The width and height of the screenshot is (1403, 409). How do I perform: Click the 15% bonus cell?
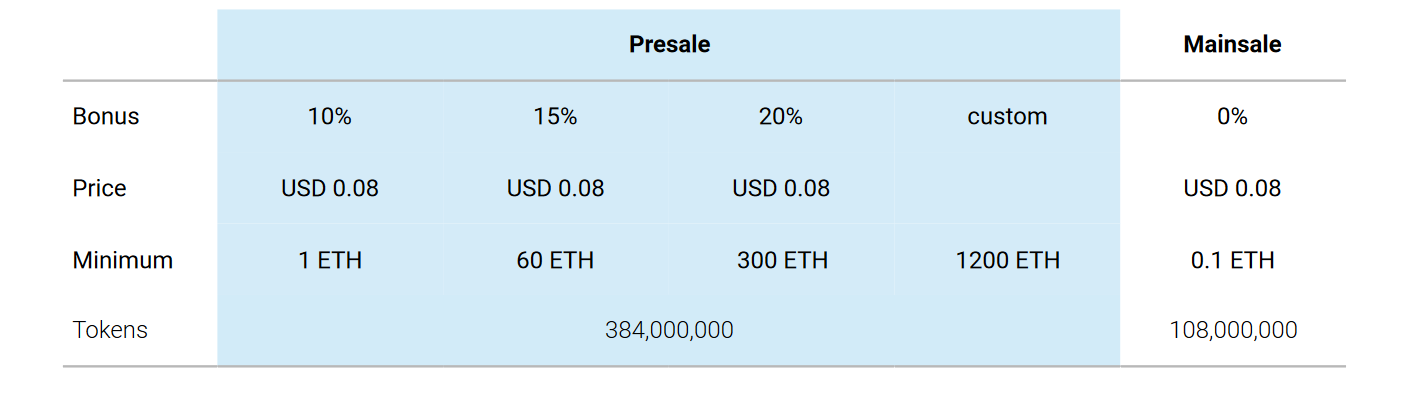(x=555, y=117)
